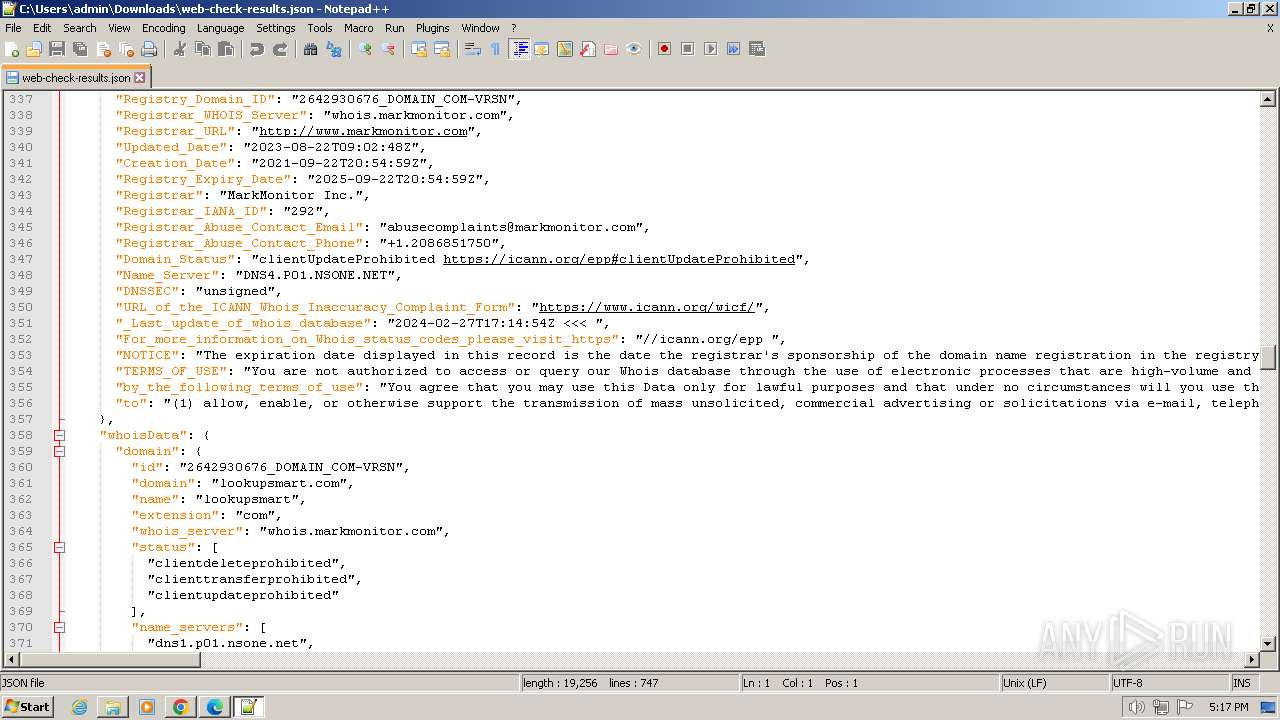
Task: Open the Windows Start menu
Action: tap(27, 707)
